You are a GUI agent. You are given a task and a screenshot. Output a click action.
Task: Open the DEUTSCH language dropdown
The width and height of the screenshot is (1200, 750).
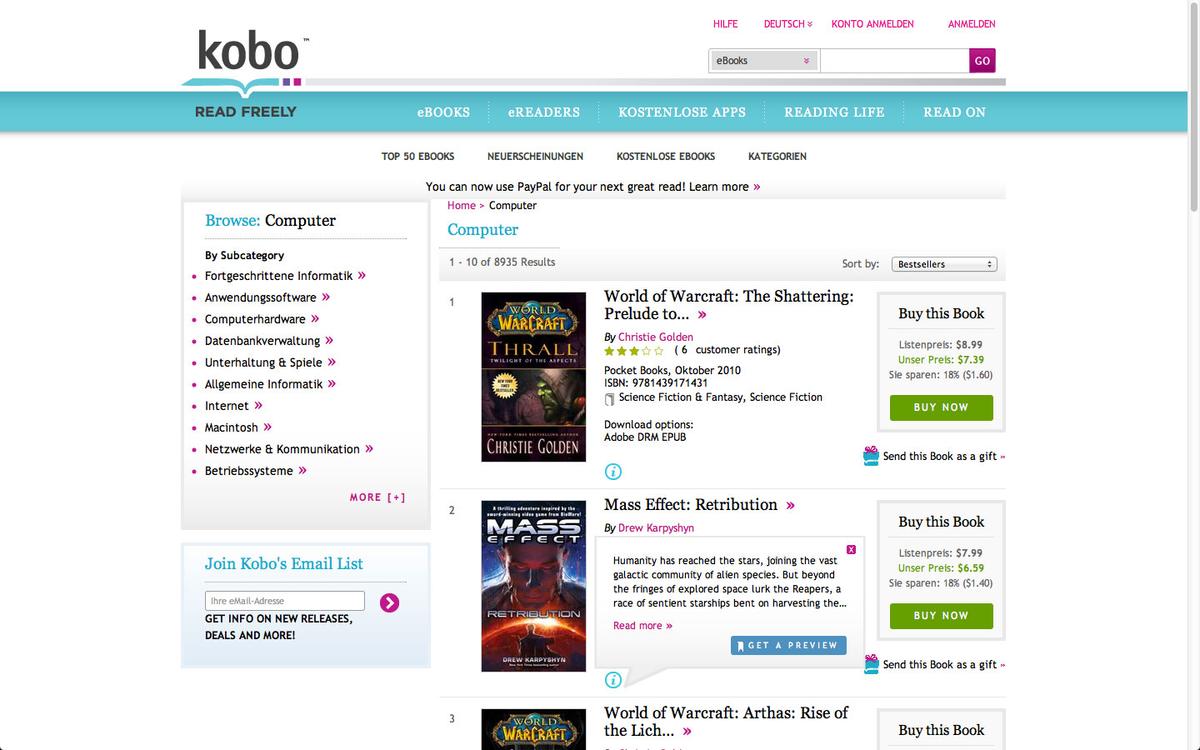[x=788, y=24]
